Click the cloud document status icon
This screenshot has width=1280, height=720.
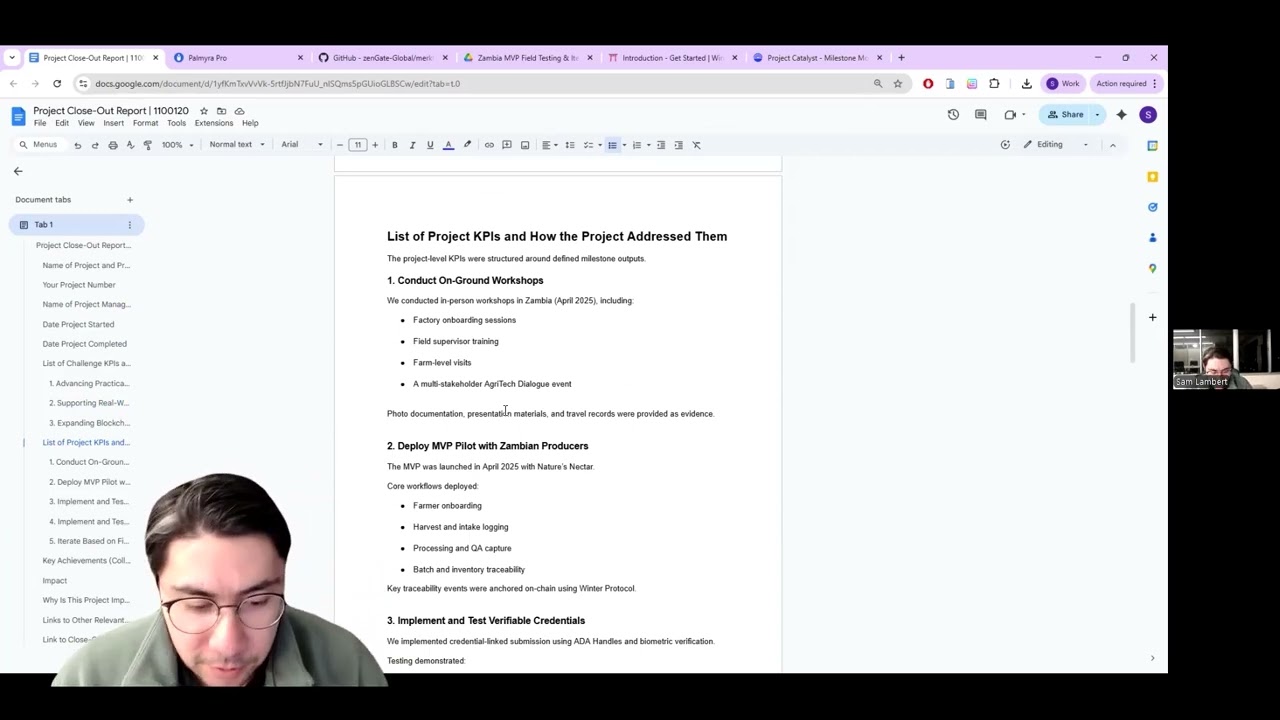pos(239,111)
